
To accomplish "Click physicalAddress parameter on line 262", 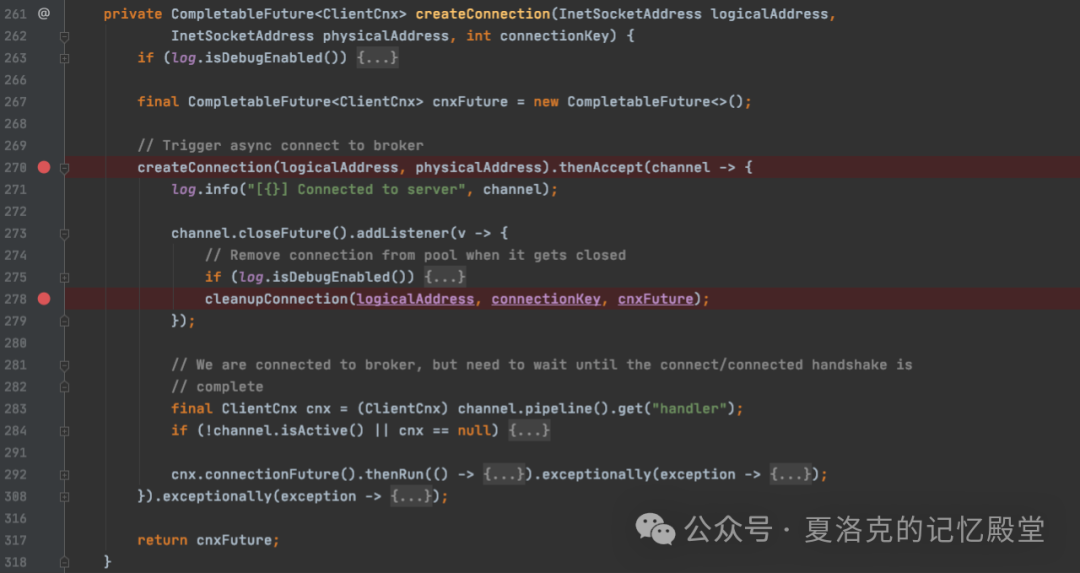I will tap(386, 36).
